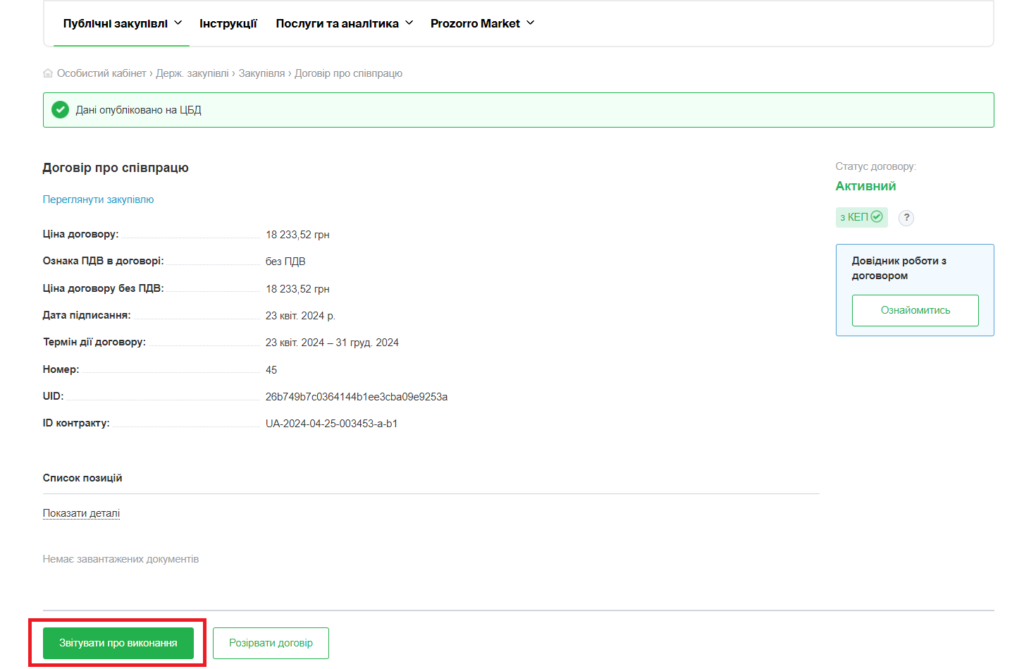The height and width of the screenshot is (669, 1024).
Task: Click the UID value 26b749b7c0364144b1ee3cba09e9253a
Action: [356, 397]
